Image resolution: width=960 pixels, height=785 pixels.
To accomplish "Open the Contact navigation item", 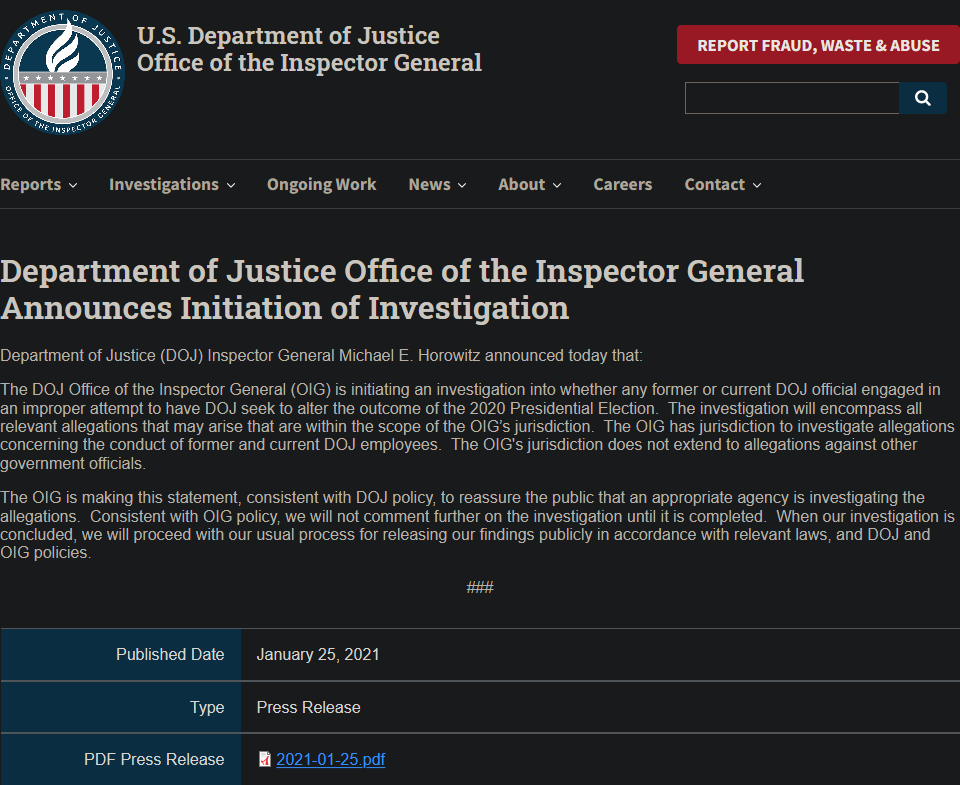I will pyautogui.click(x=714, y=184).
